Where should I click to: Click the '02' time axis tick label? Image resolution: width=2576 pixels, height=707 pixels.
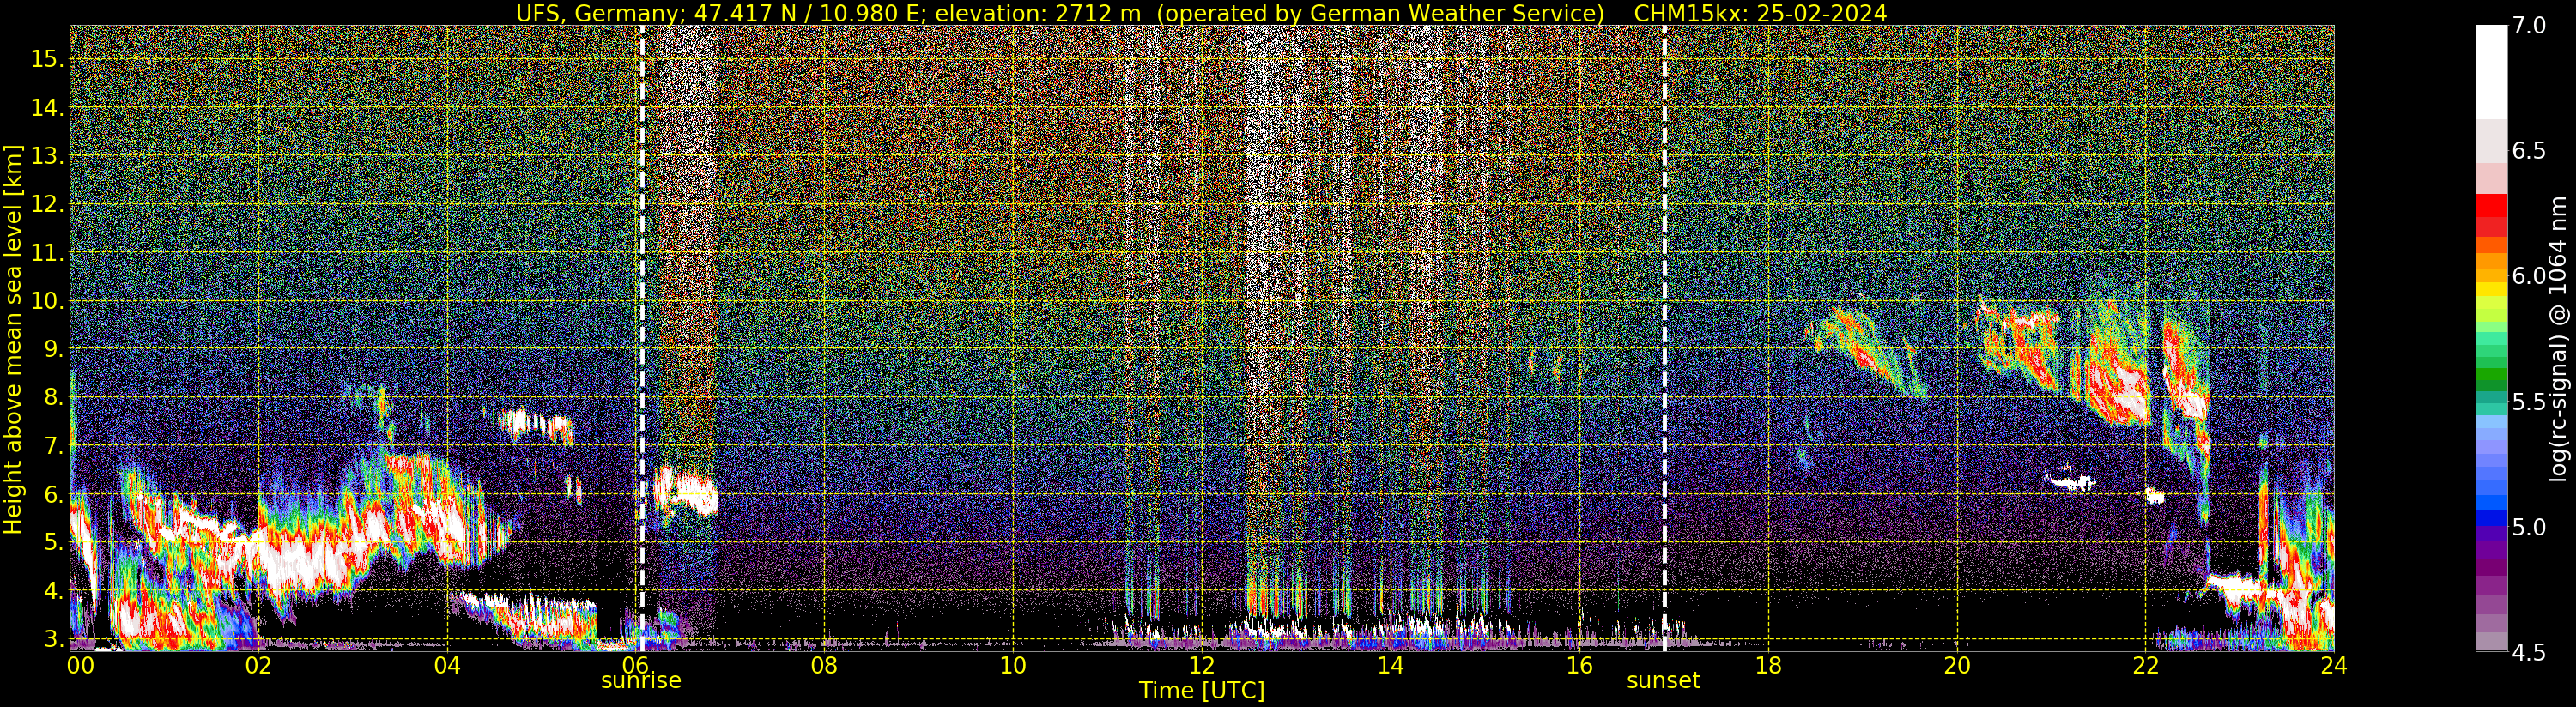coord(258,665)
